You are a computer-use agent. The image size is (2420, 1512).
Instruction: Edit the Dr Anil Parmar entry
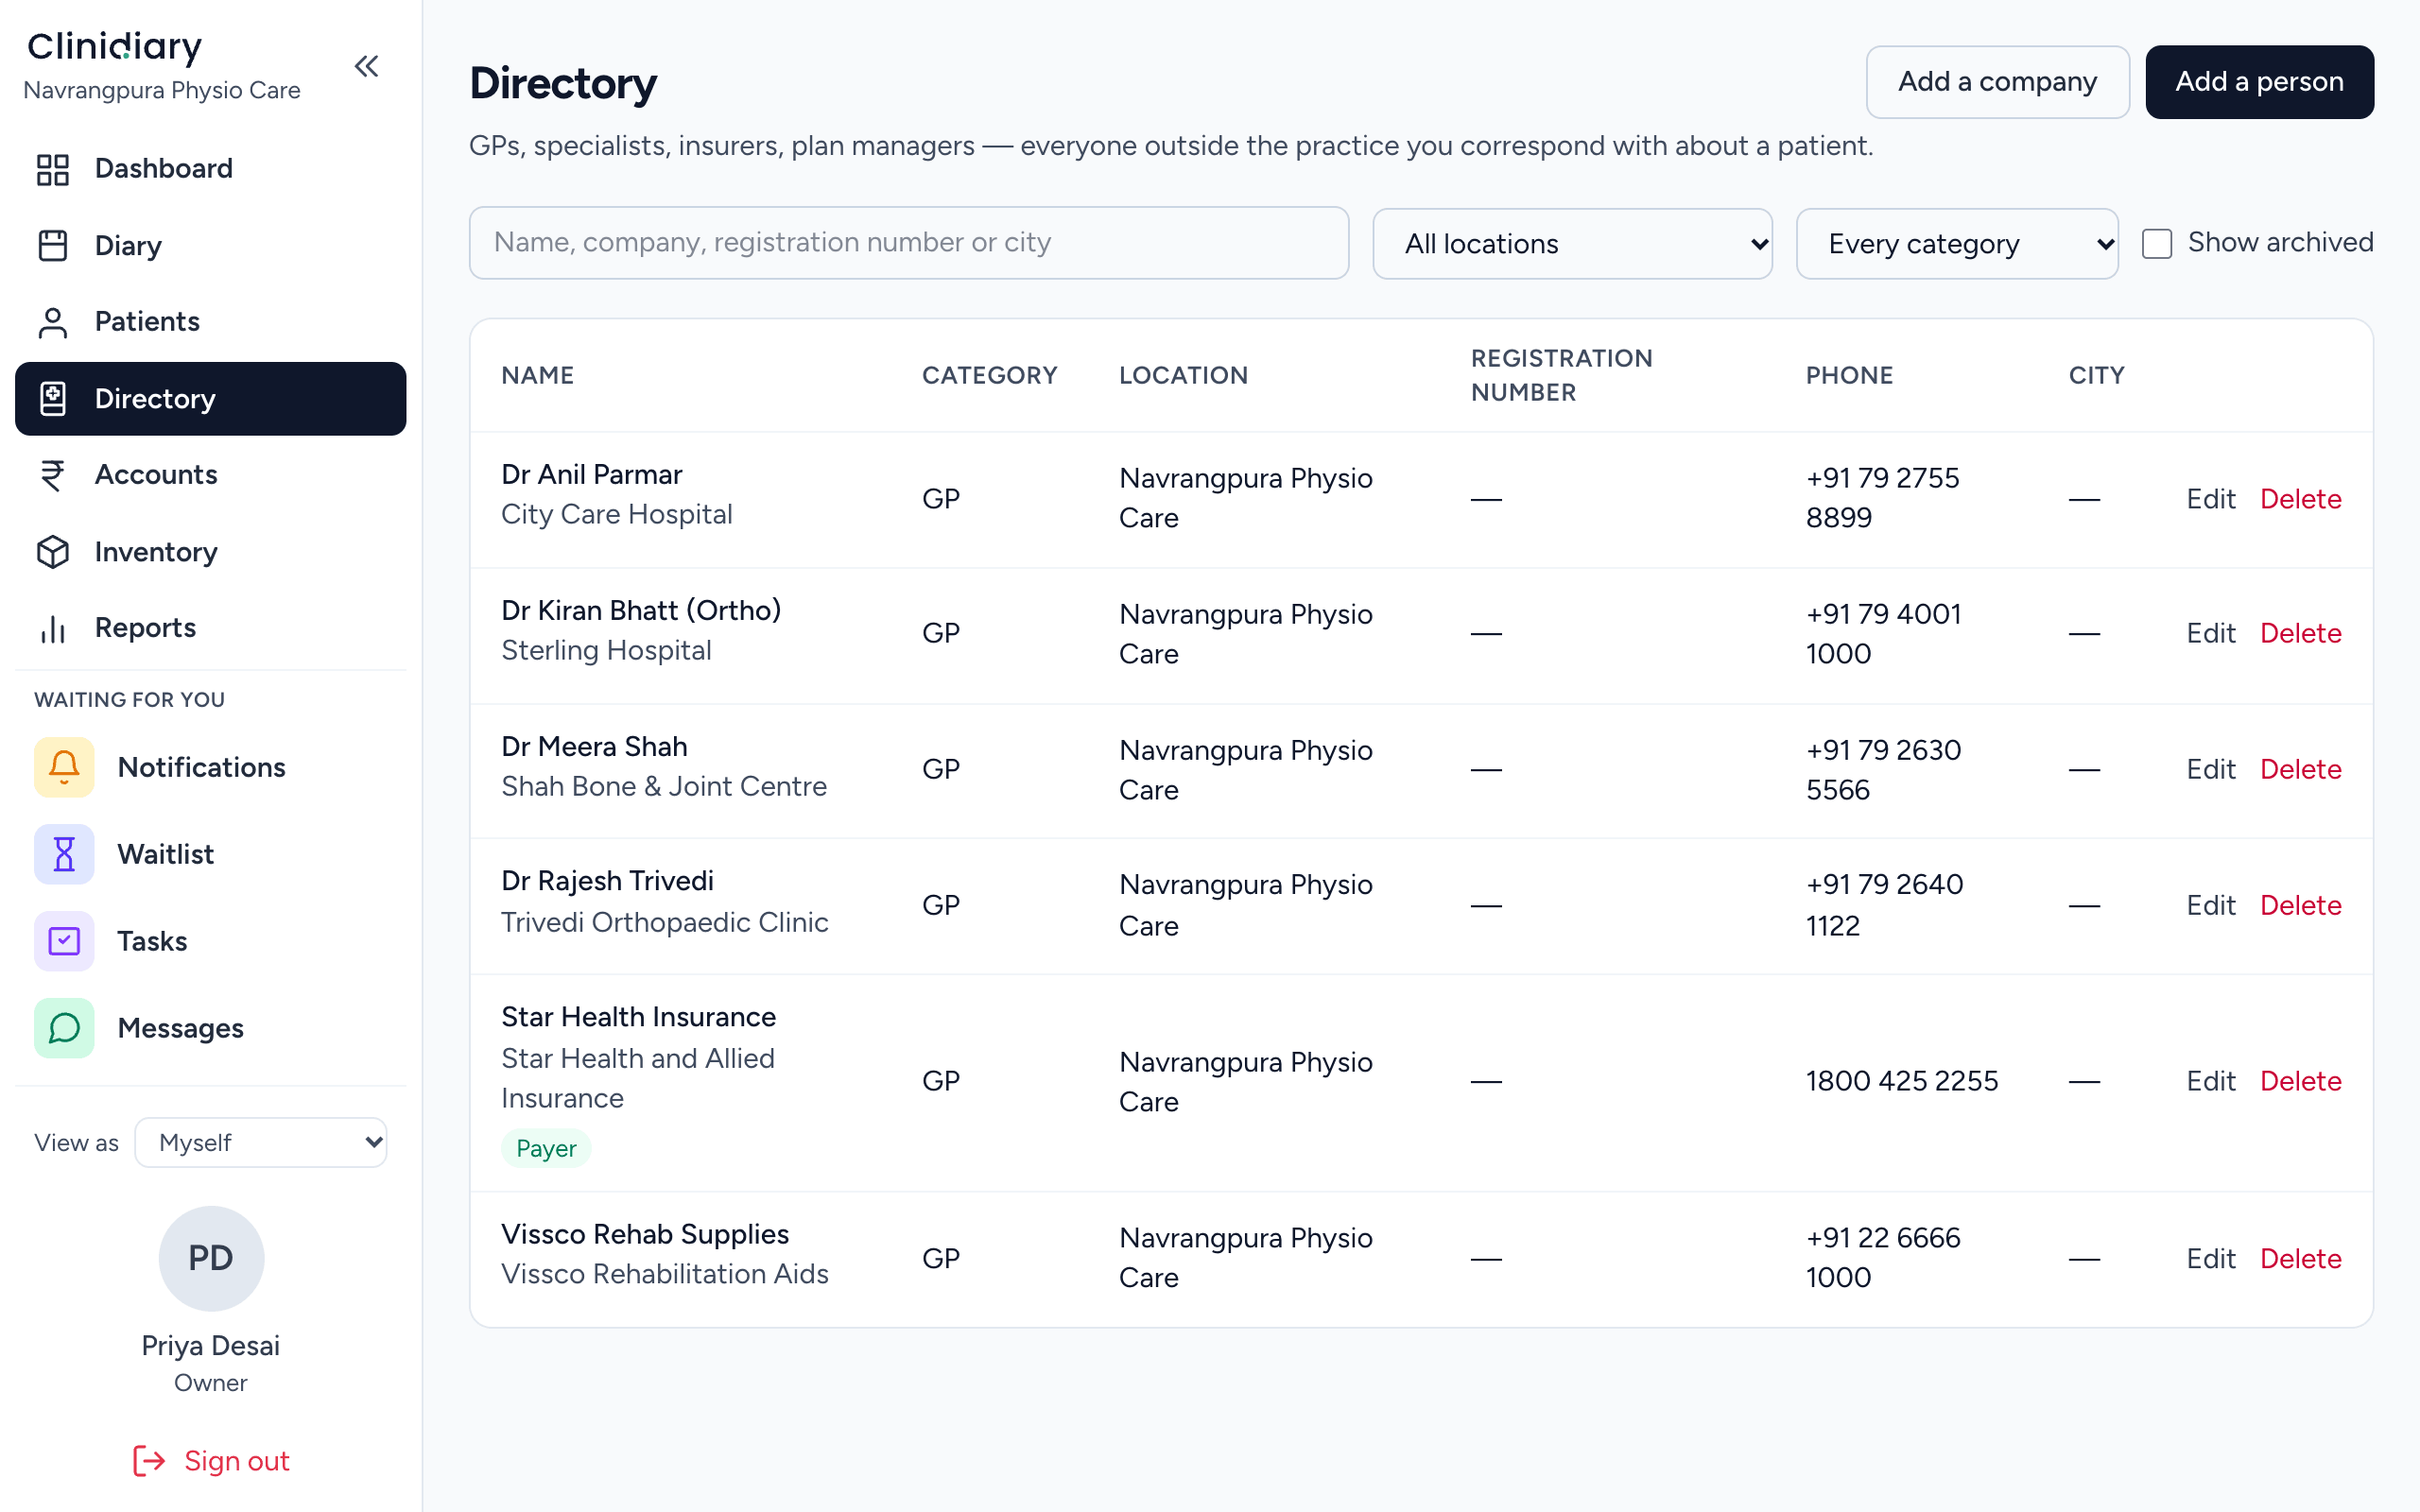pos(2210,499)
